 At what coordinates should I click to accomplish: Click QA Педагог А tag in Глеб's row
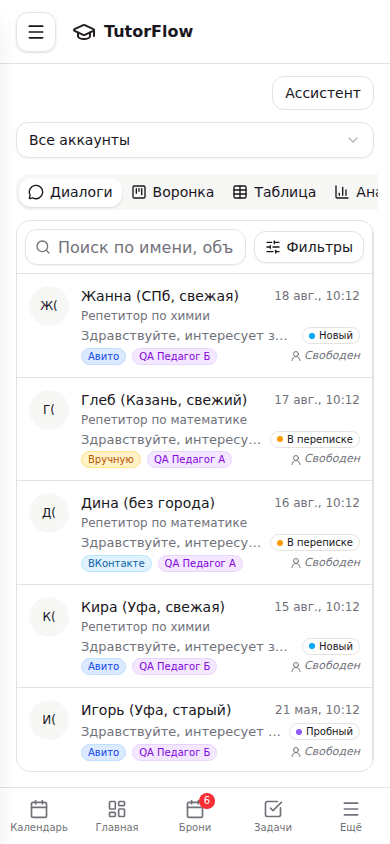tap(189, 460)
